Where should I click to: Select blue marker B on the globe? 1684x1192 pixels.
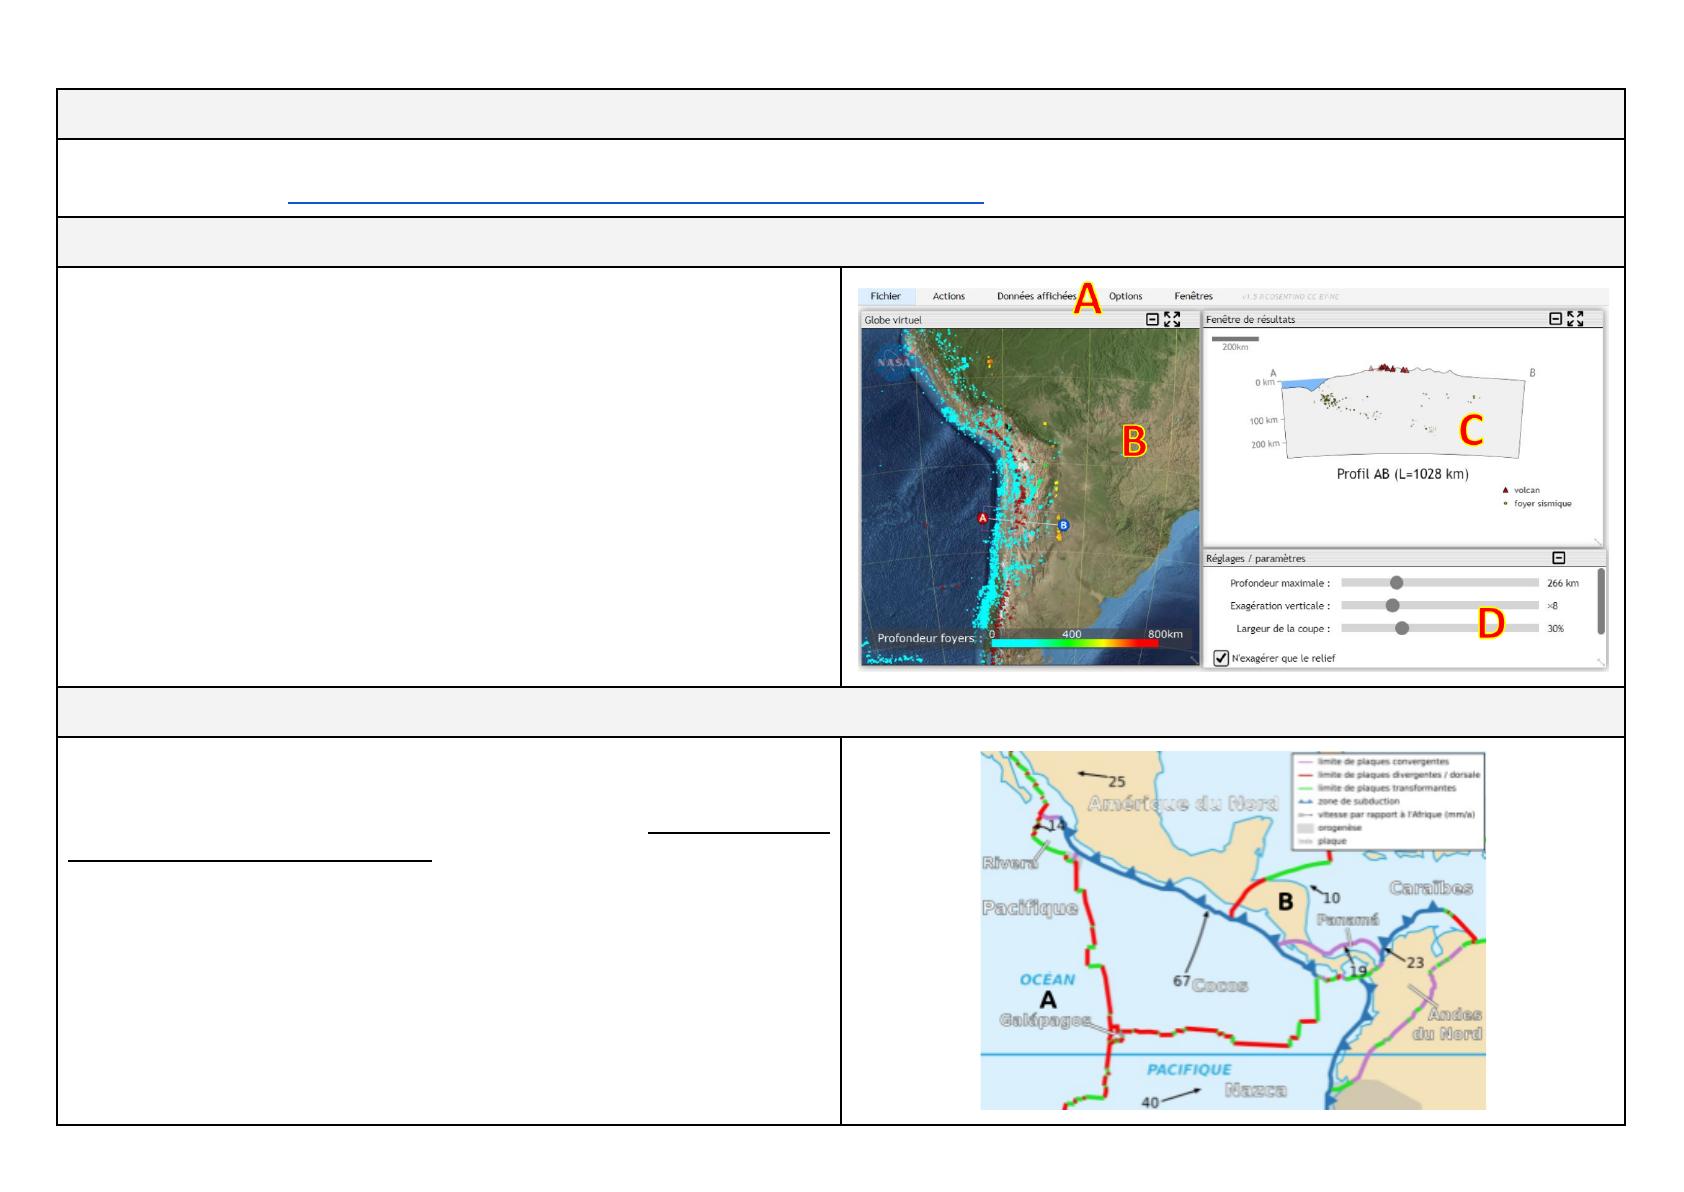1063,525
